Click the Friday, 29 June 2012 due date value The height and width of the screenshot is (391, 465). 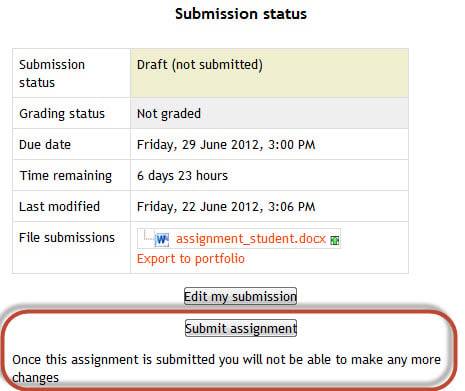(226, 145)
